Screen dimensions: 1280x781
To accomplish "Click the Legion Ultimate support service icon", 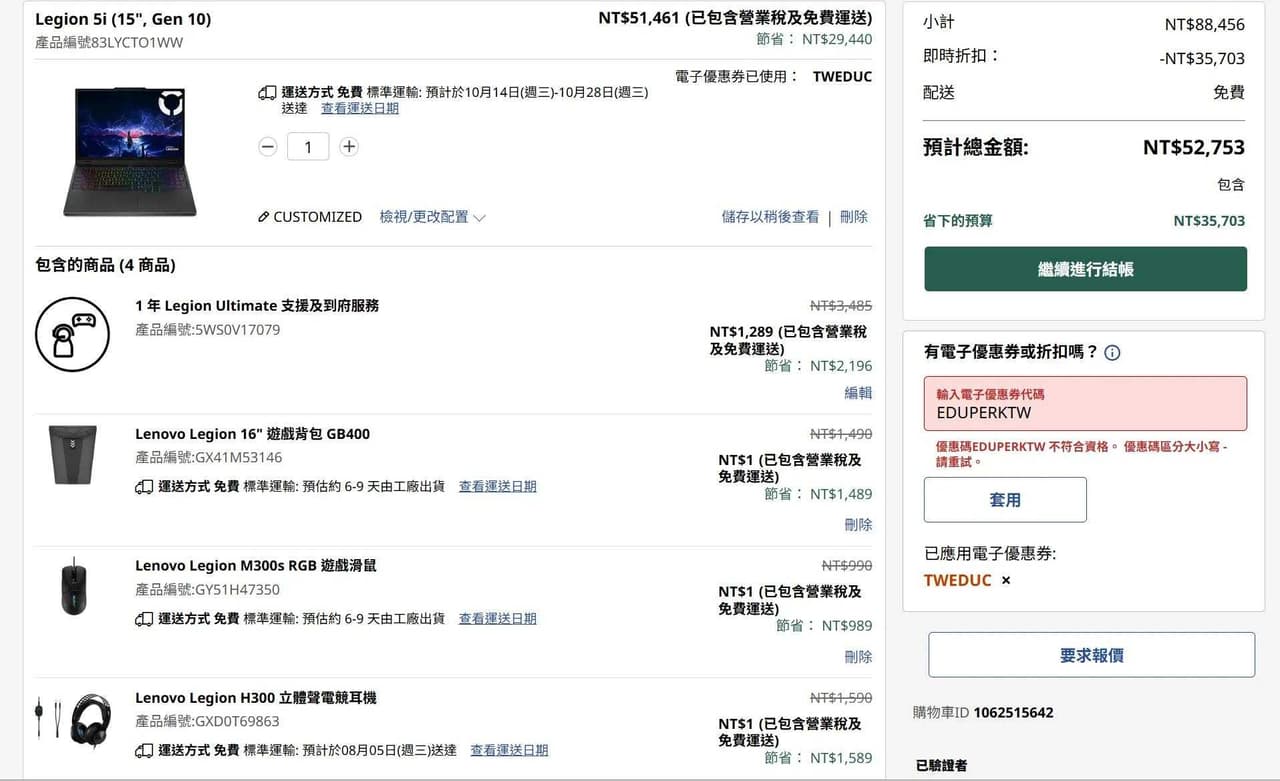I will pyautogui.click(x=72, y=334).
